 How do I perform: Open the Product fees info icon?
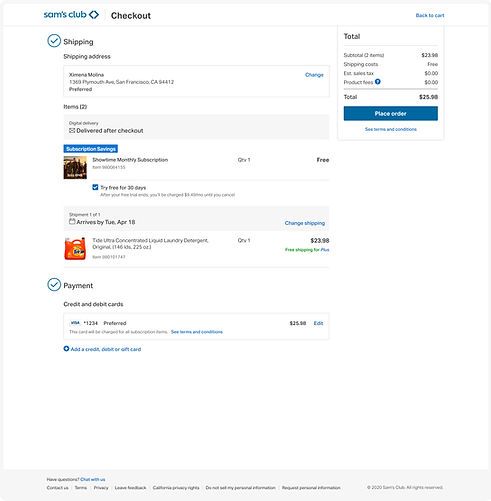(377, 82)
